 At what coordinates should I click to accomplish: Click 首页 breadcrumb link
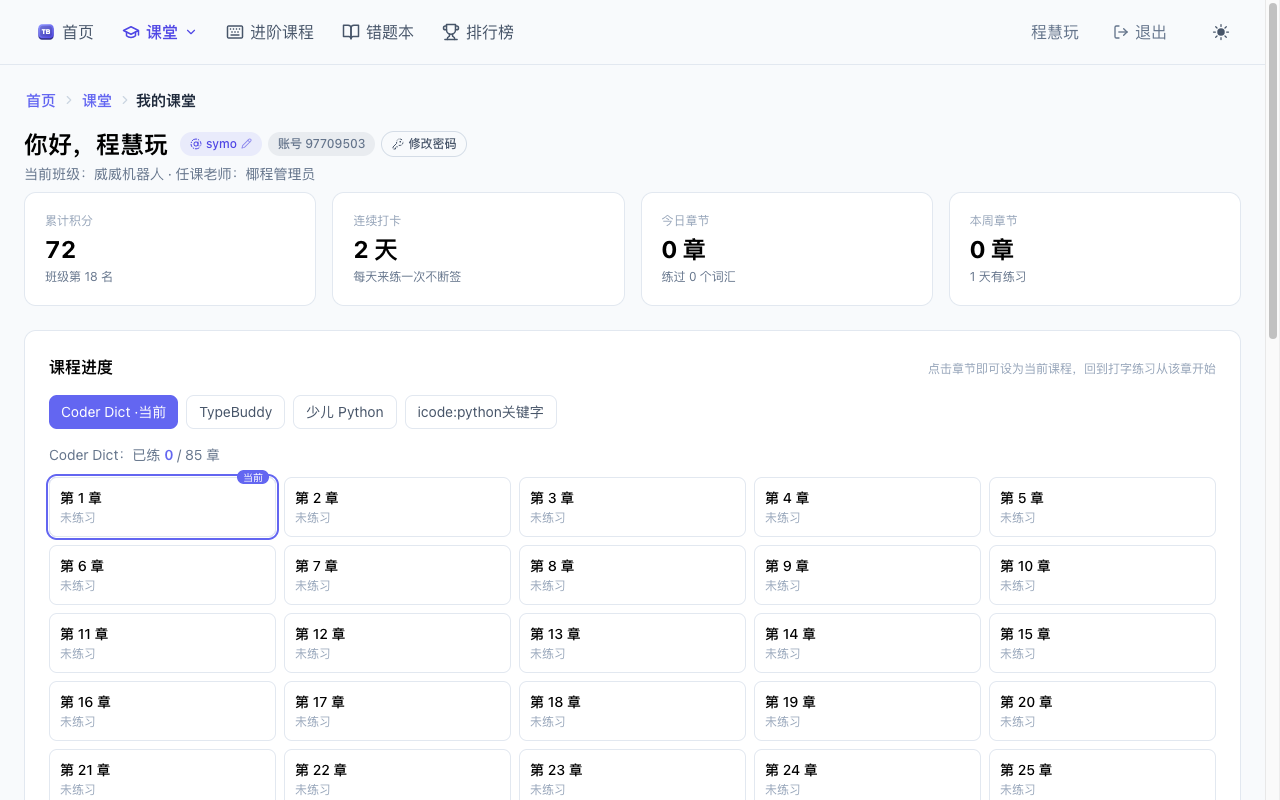[41, 101]
